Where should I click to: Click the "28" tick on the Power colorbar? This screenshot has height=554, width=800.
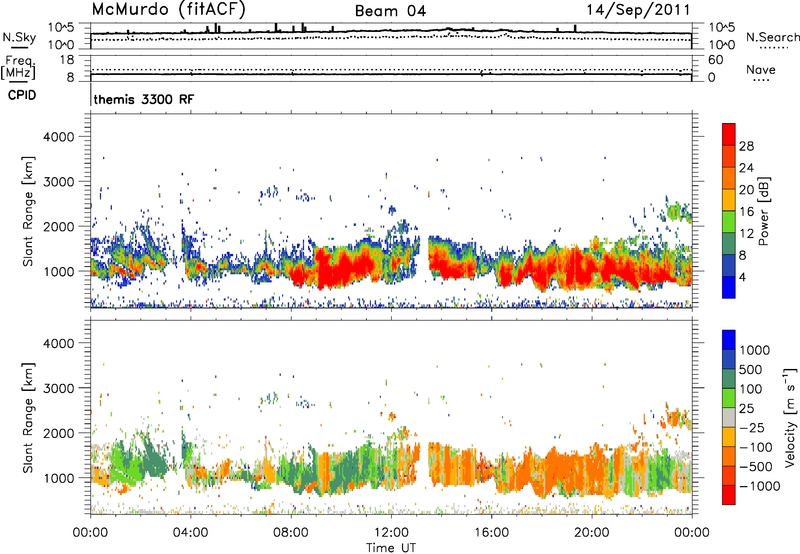coord(746,146)
